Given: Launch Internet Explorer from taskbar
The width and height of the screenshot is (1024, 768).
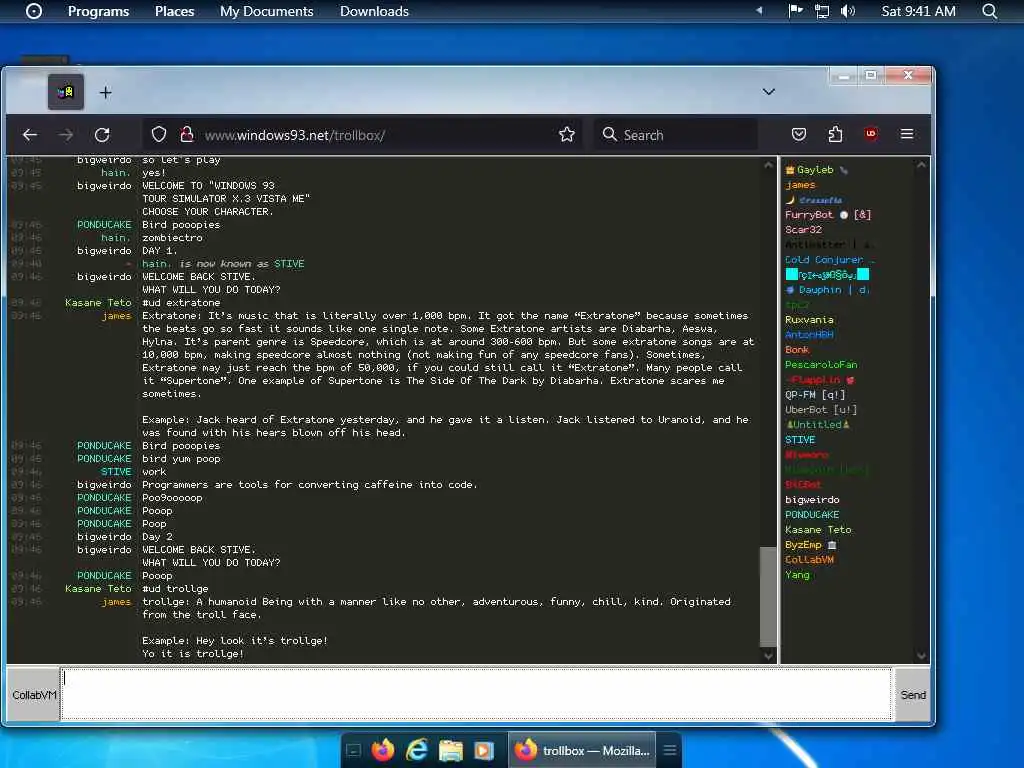Looking at the screenshot, I should coord(417,750).
